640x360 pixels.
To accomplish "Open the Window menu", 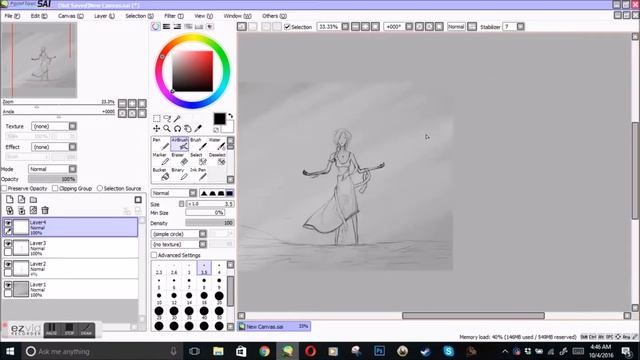I will 238,16.
